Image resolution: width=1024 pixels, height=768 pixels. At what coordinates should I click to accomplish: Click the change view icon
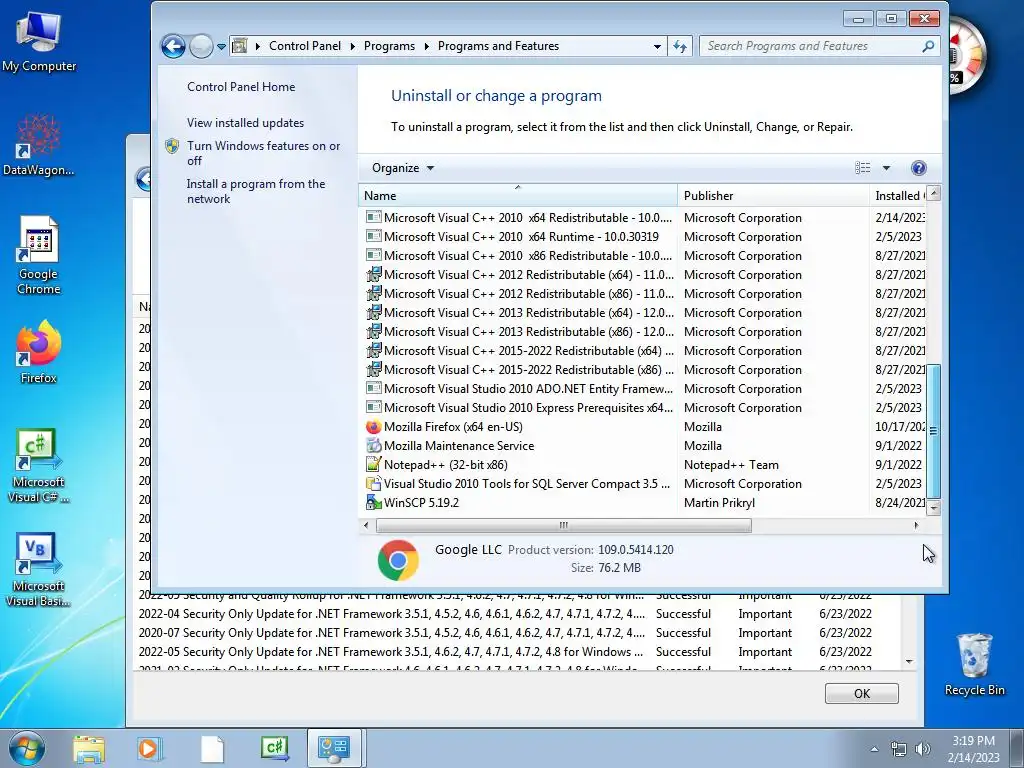(x=862, y=168)
